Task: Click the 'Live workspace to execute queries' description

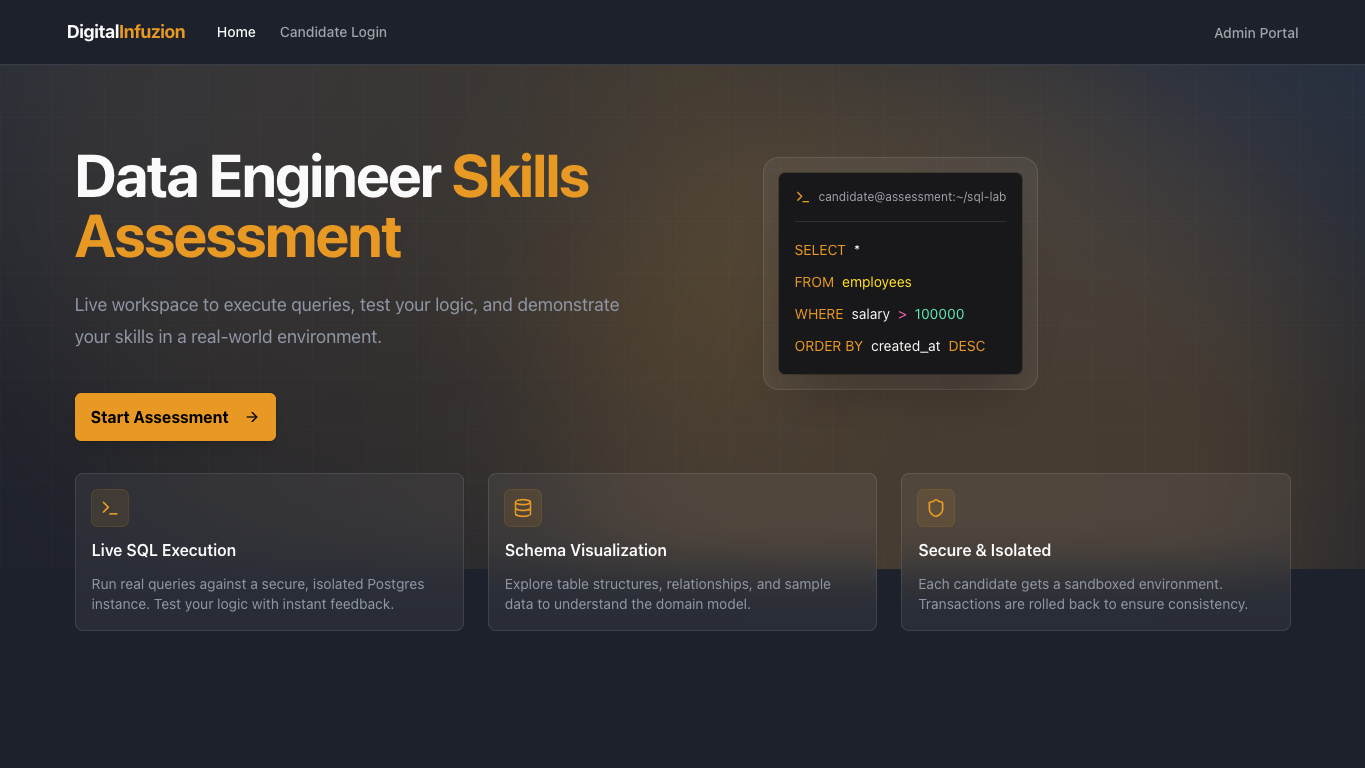Action: pos(347,321)
